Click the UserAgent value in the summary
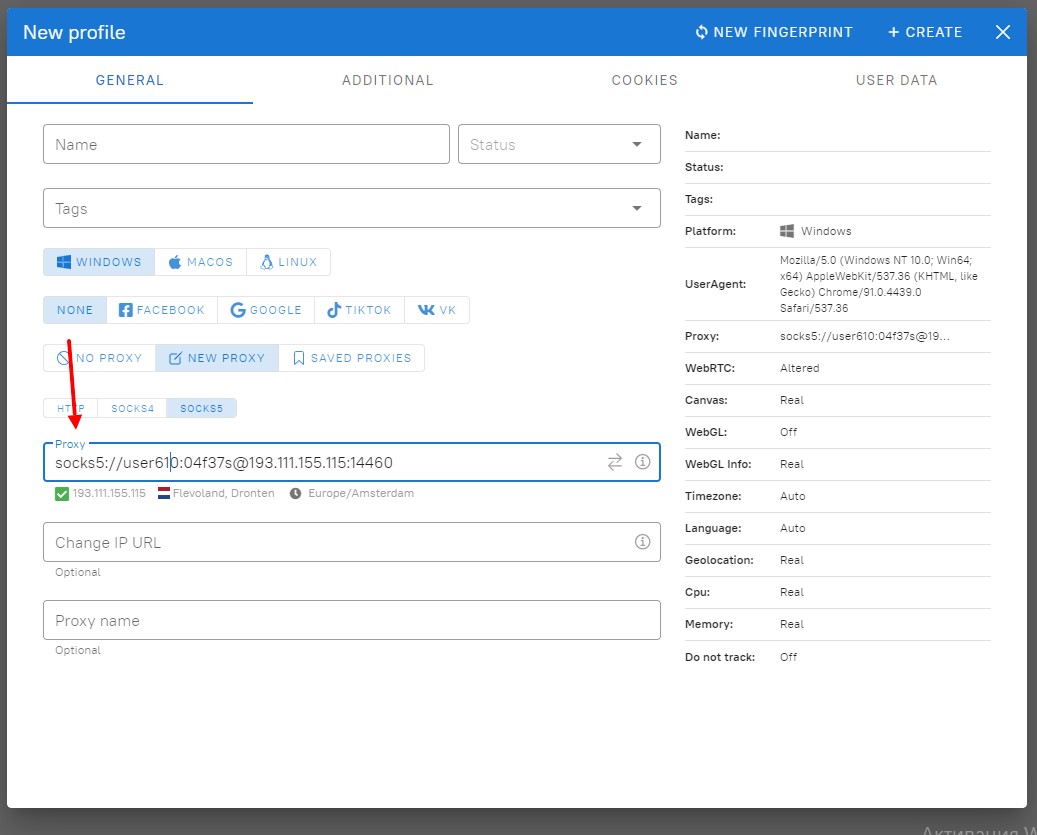1037x835 pixels. point(879,284)
